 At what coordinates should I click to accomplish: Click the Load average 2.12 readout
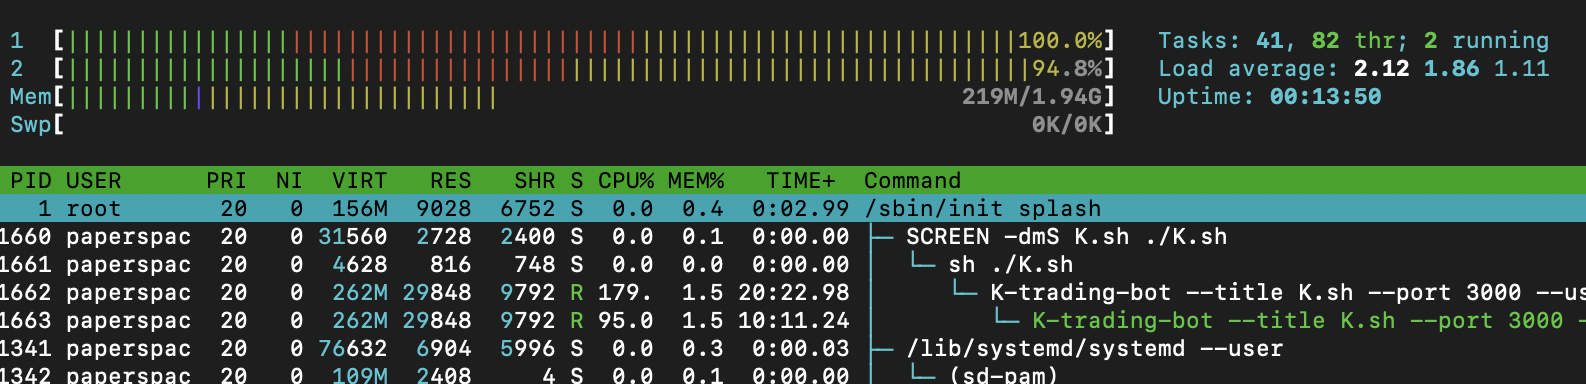1353,69
